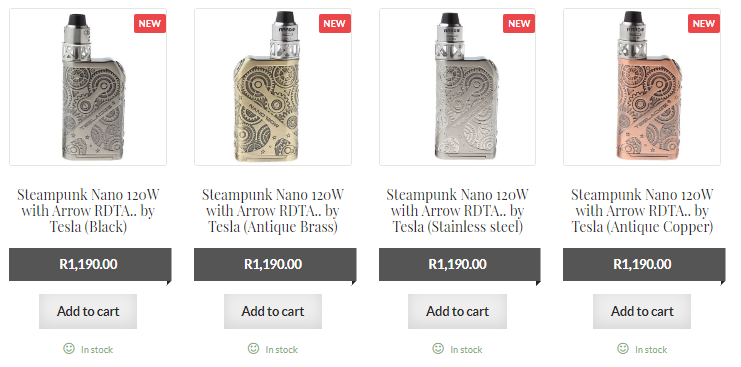Click smiley in-stock icon under Black product
The height and width of the screenshot is (367, 741).
(69, 349)
